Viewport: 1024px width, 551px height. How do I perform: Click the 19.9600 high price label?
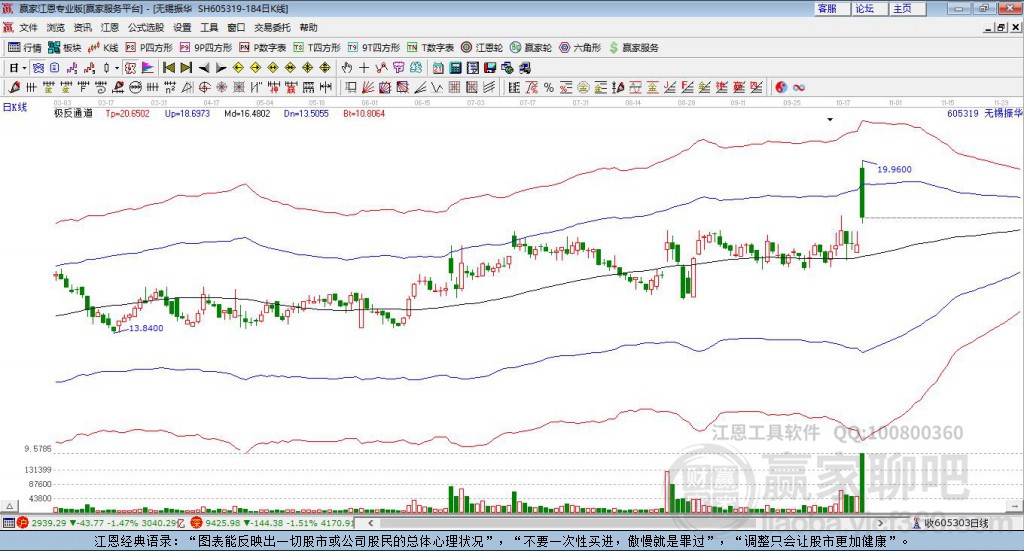click(894, 169)
